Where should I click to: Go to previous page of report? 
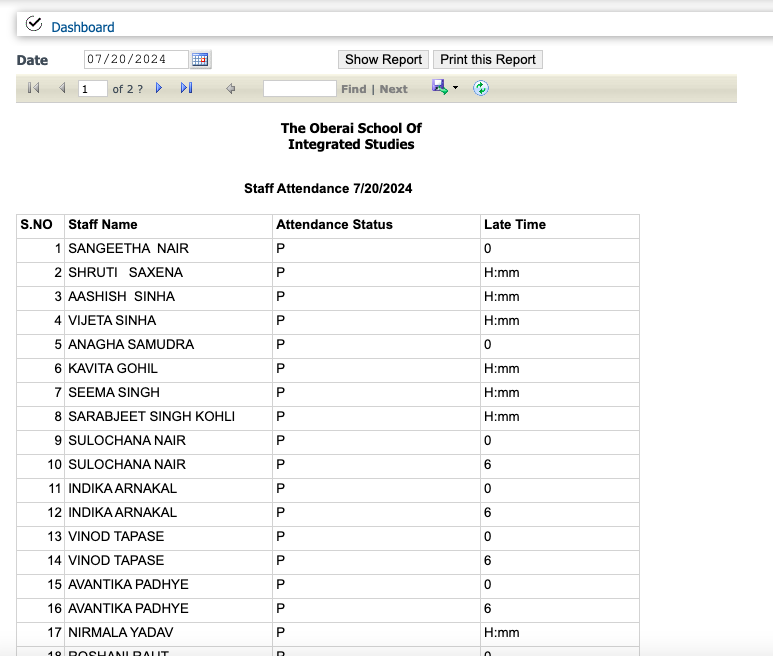(x=62, y=88)
